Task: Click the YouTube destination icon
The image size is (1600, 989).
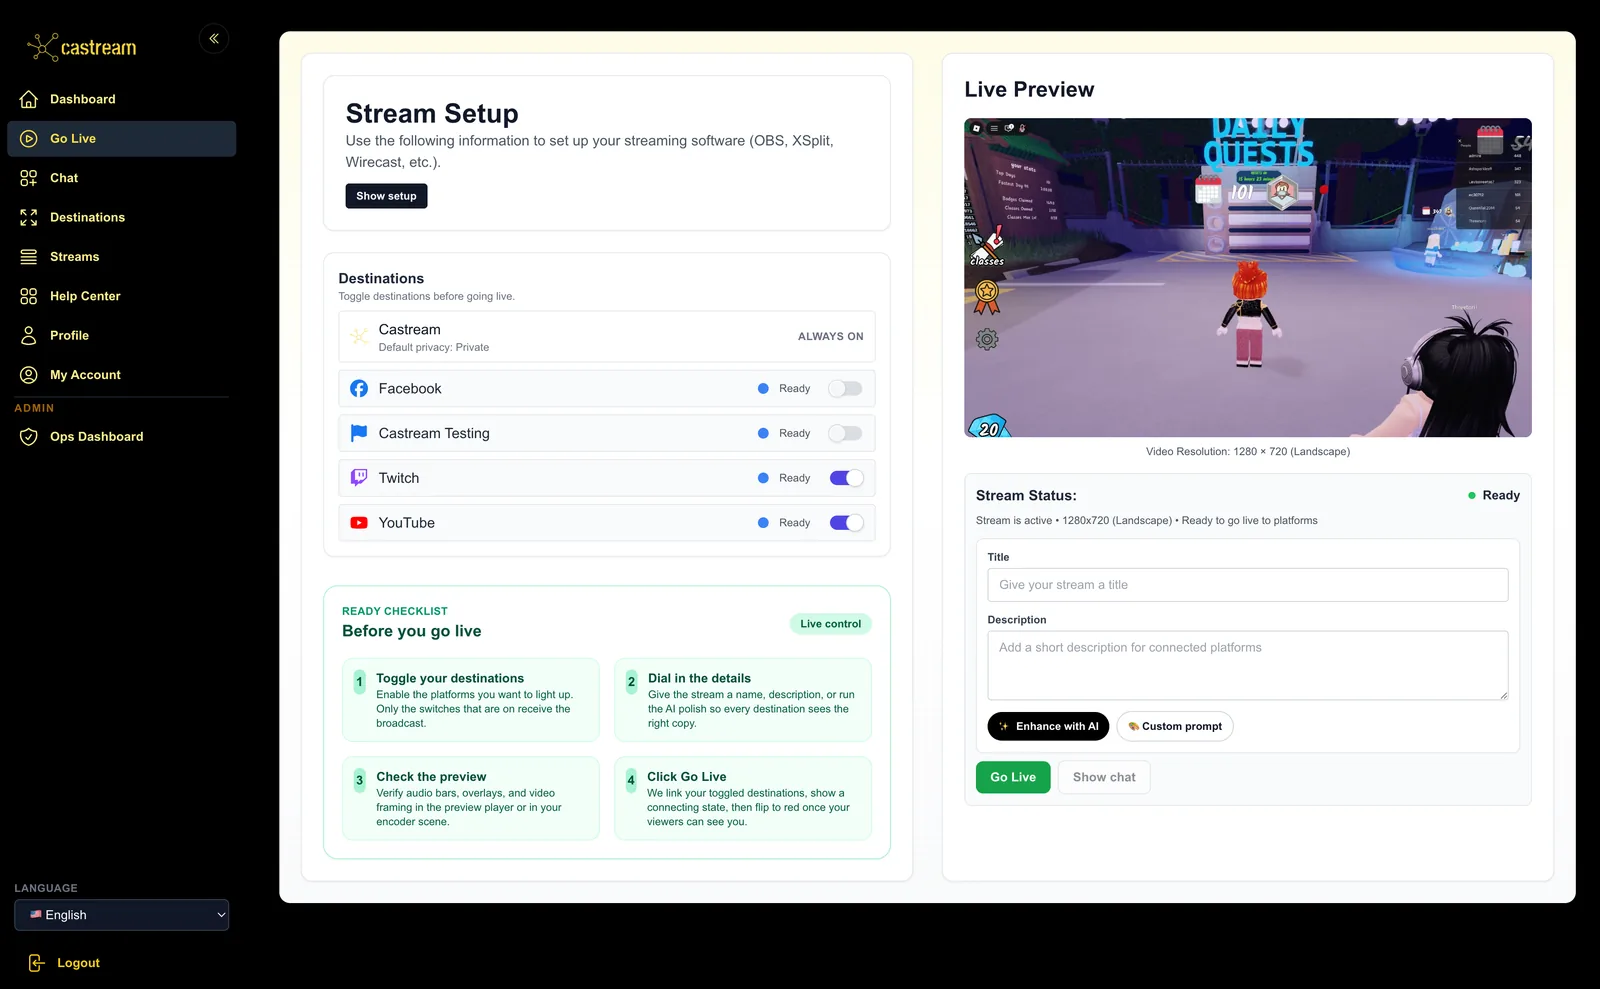Action: (358, 522)
